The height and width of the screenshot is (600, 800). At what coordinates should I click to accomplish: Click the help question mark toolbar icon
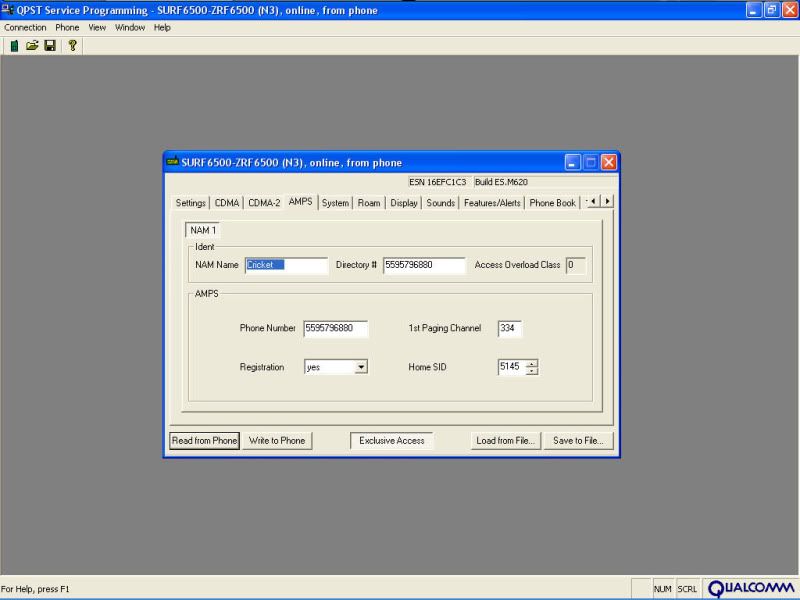(72, 46)
